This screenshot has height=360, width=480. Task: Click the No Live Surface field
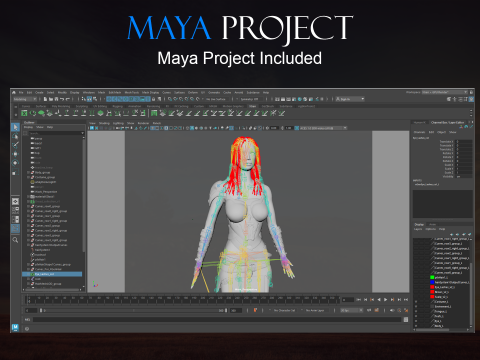coord(216,99)
